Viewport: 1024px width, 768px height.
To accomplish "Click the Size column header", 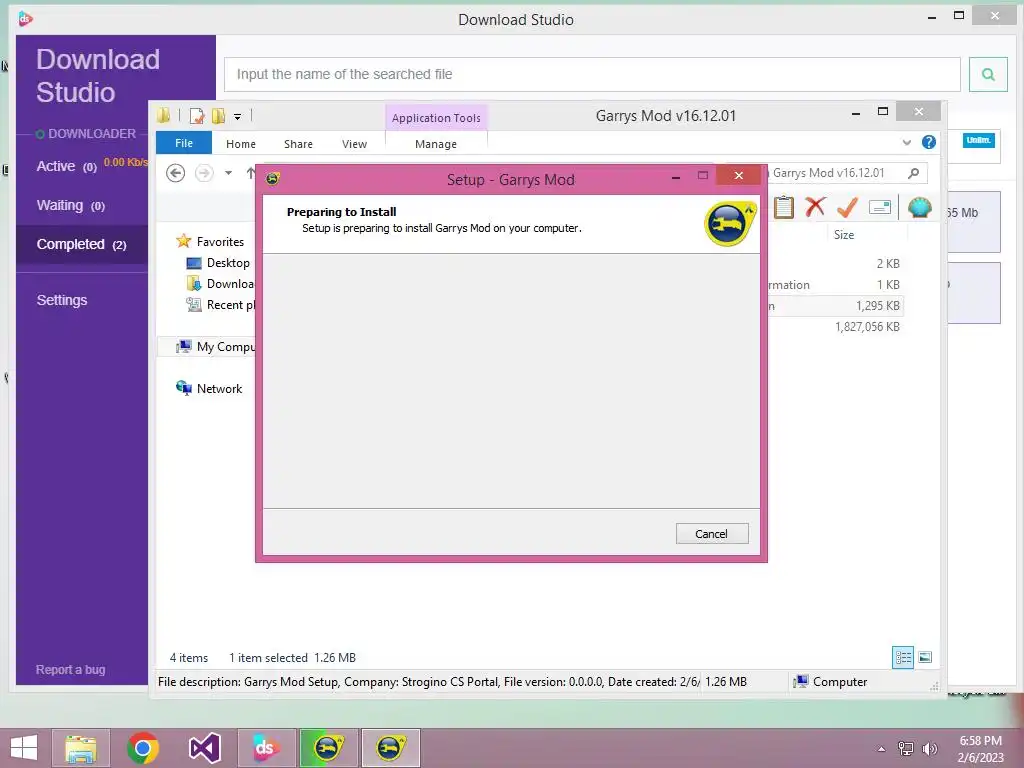I will click(843, 234).
